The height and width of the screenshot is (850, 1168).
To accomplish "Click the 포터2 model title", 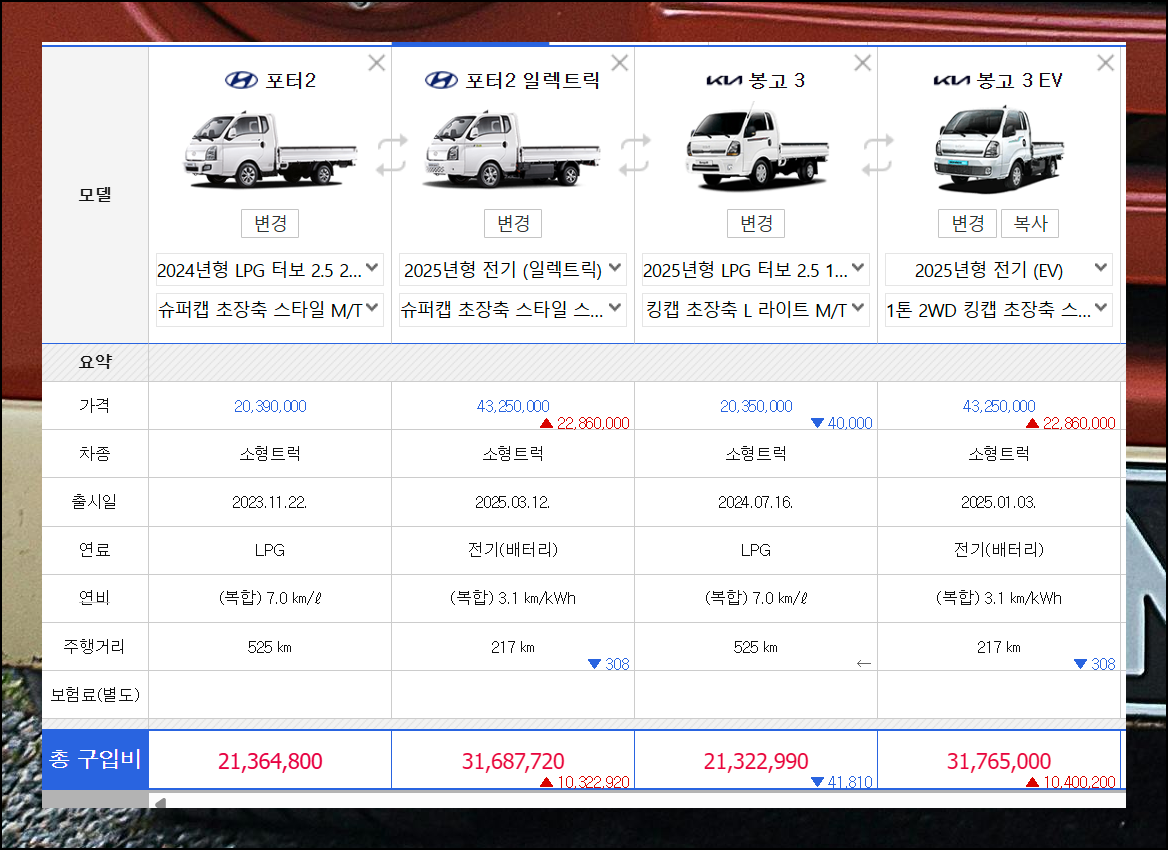I will coord(291,80).
